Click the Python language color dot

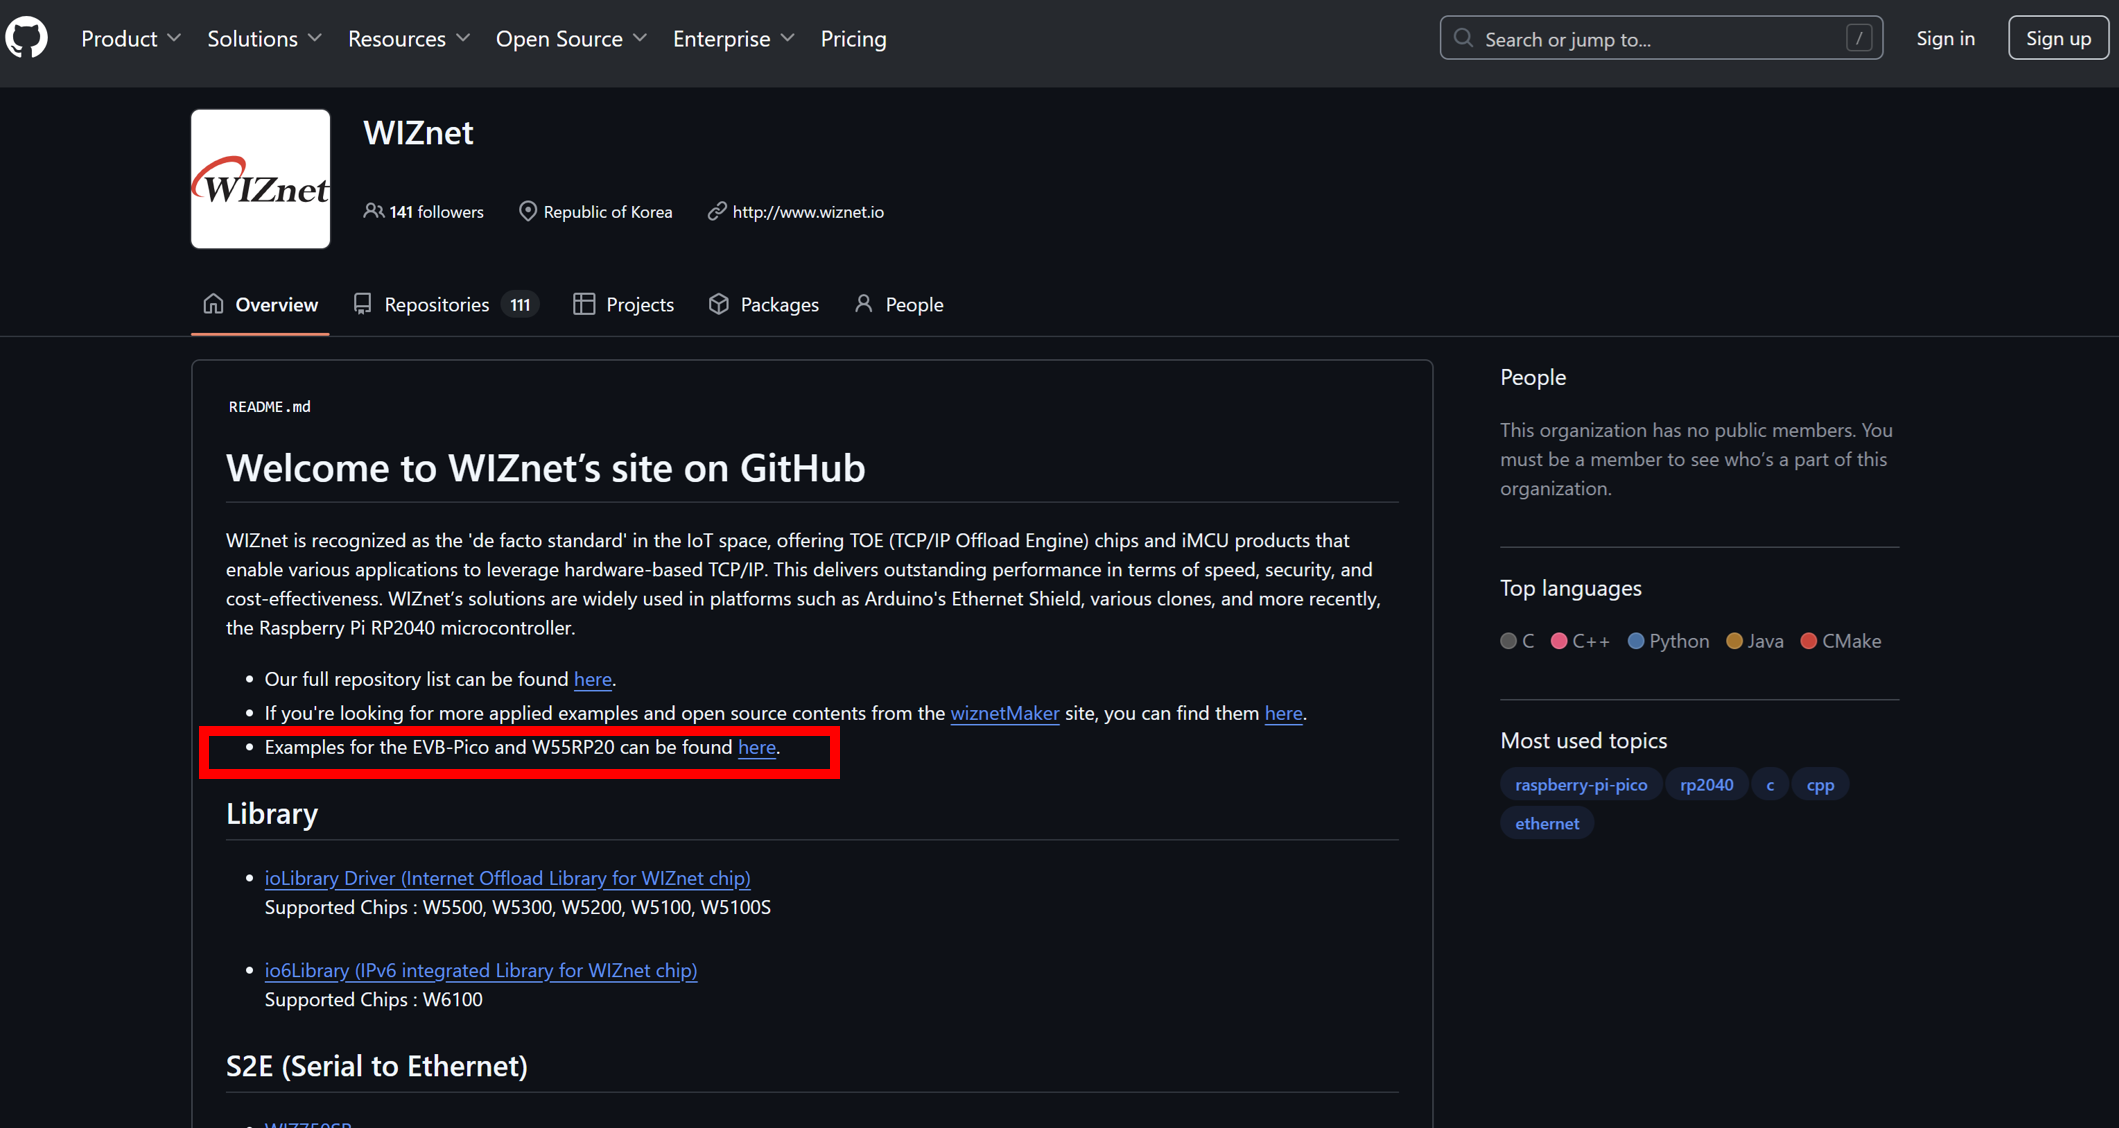pos(1637,640)
